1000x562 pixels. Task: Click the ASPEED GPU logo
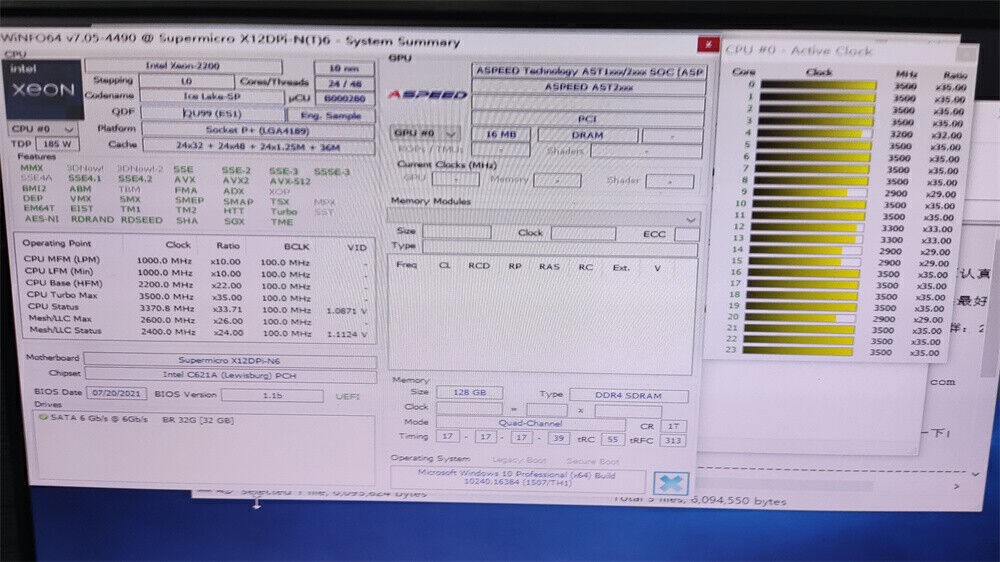point(427,95)
